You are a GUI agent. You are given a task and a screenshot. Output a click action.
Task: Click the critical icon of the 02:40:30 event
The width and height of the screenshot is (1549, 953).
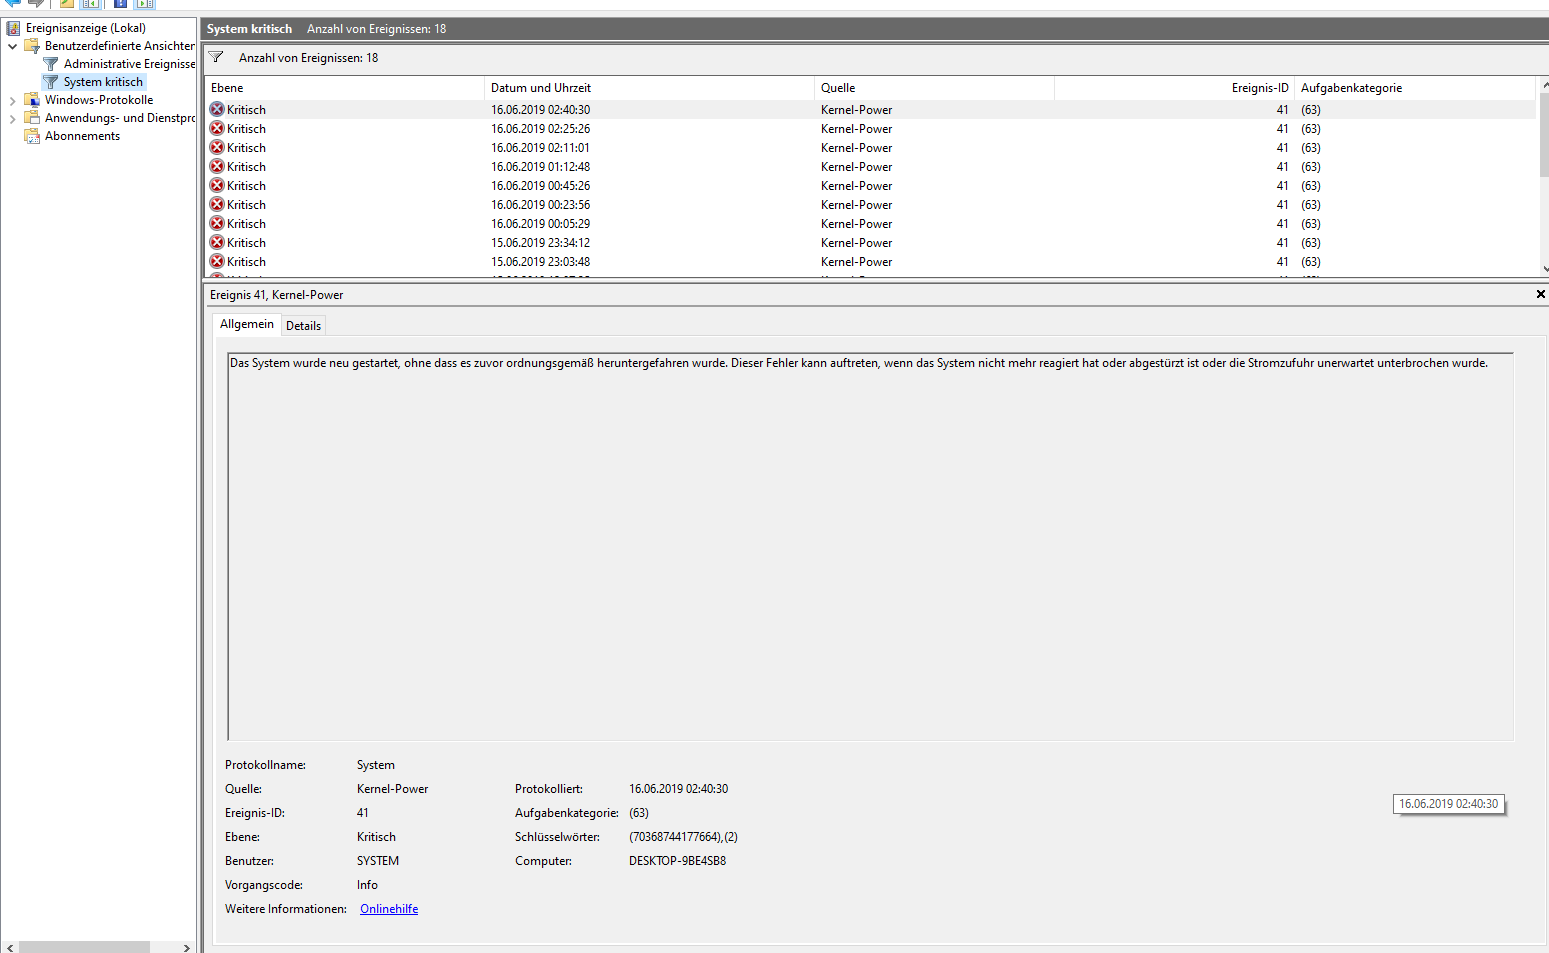[217, 109]
